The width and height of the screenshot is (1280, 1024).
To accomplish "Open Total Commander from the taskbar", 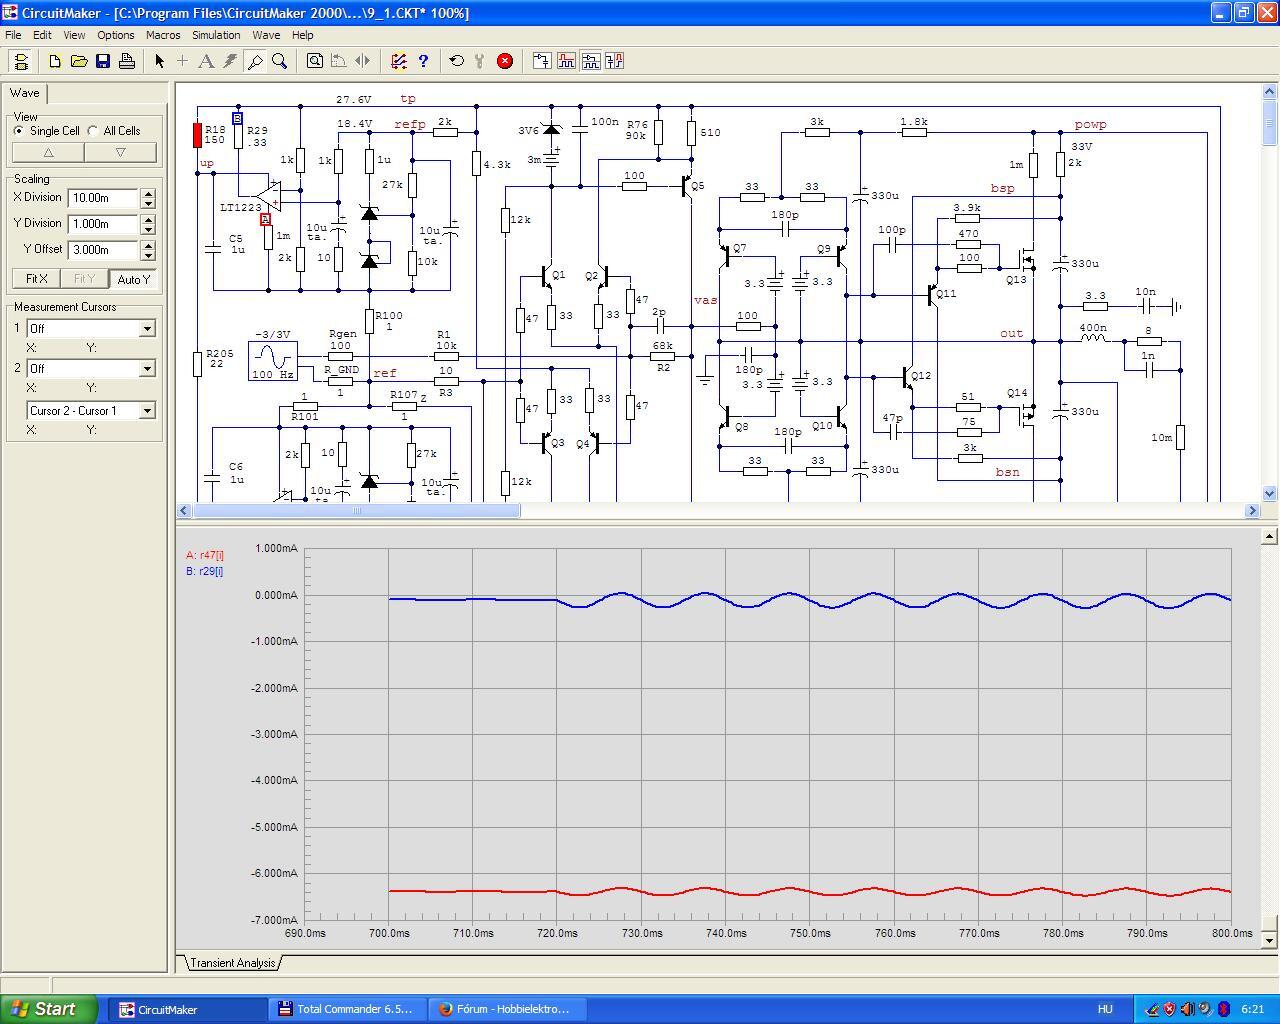I will (x=346, y=1009).
